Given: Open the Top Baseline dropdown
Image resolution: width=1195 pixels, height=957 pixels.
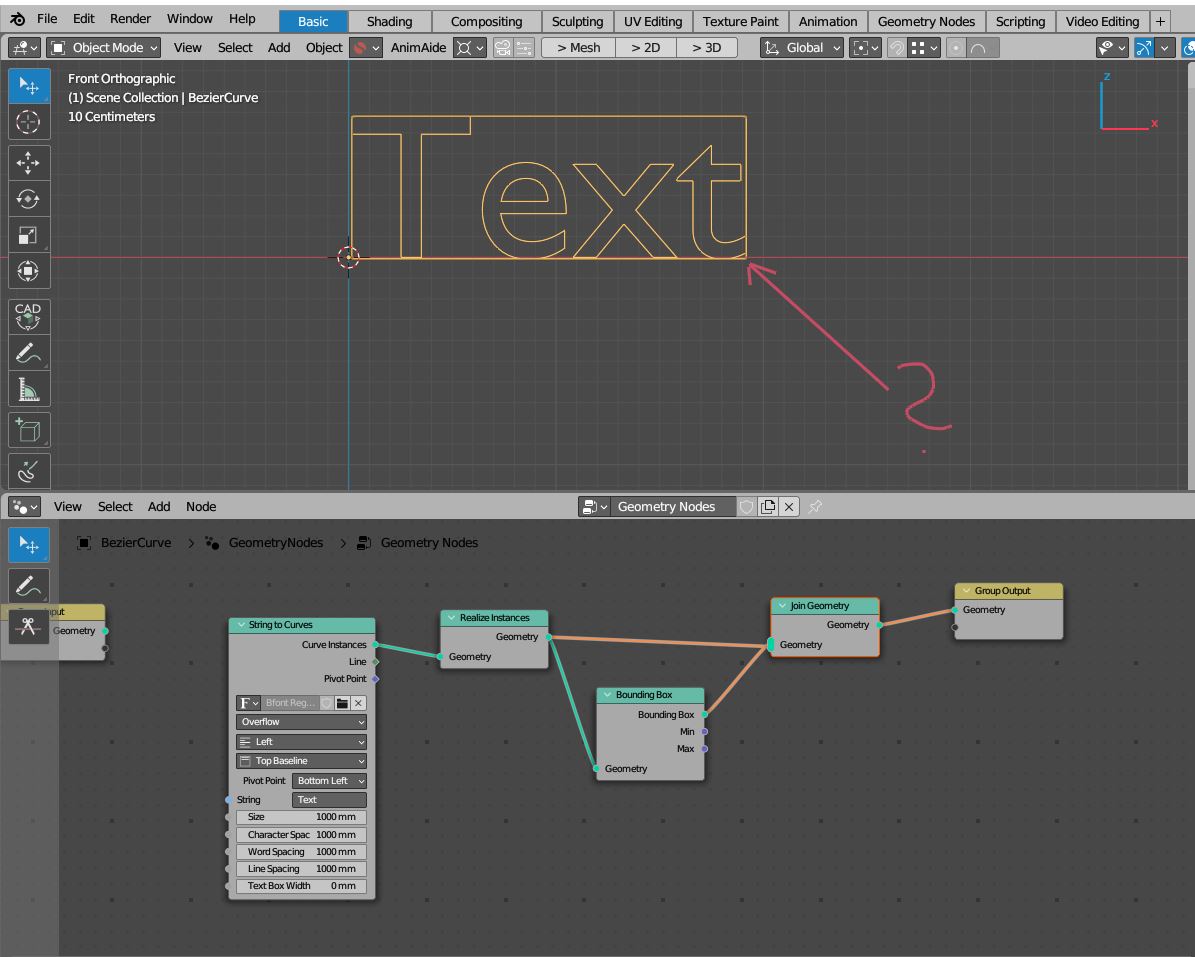Looking at the screenshot, I should (301, 760).
